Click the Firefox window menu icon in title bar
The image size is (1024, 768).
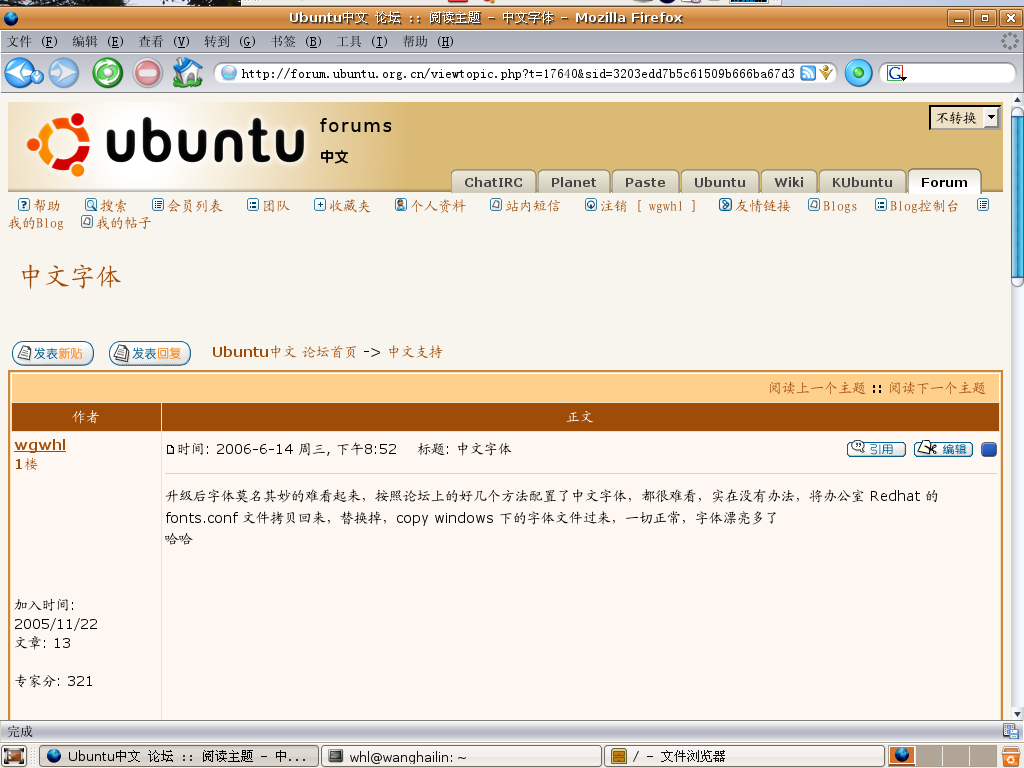point(10,18)
